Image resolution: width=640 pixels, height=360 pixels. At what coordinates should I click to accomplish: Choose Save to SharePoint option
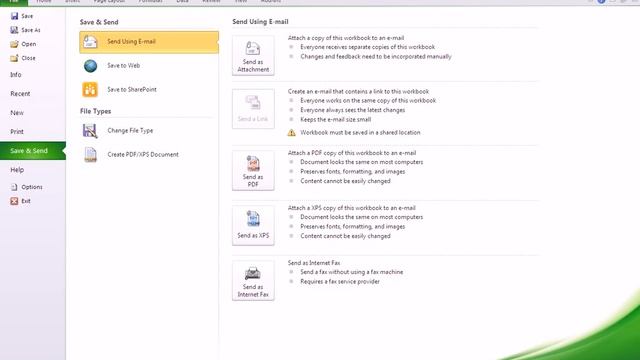(149, 89)
